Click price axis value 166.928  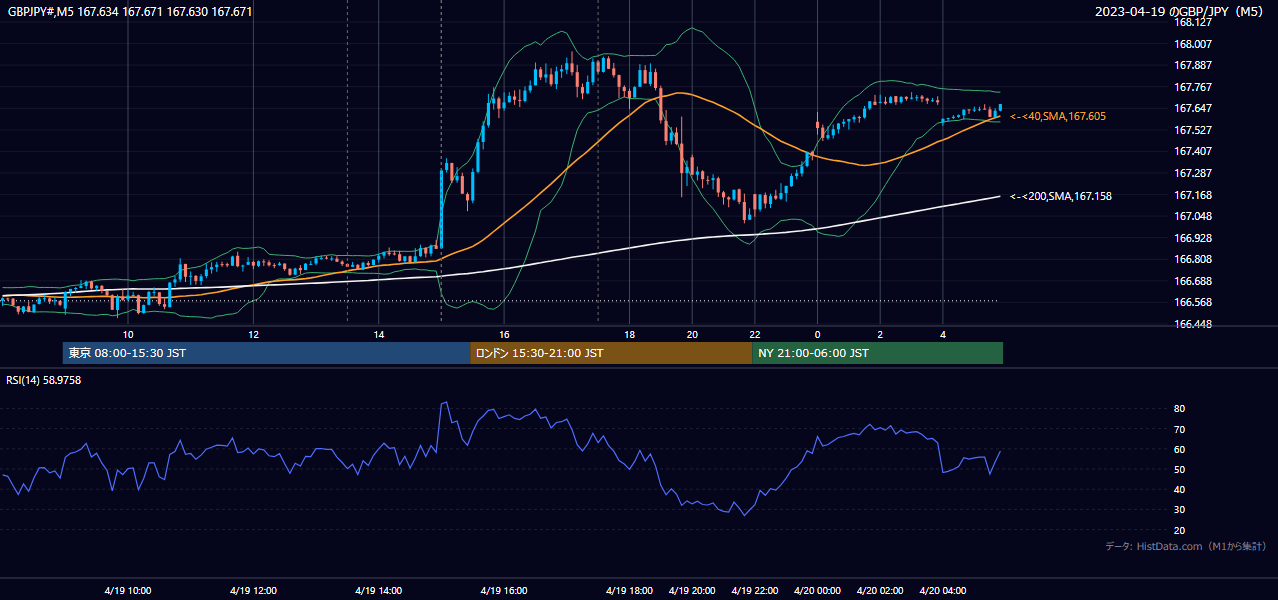(x=1192, y=238)
